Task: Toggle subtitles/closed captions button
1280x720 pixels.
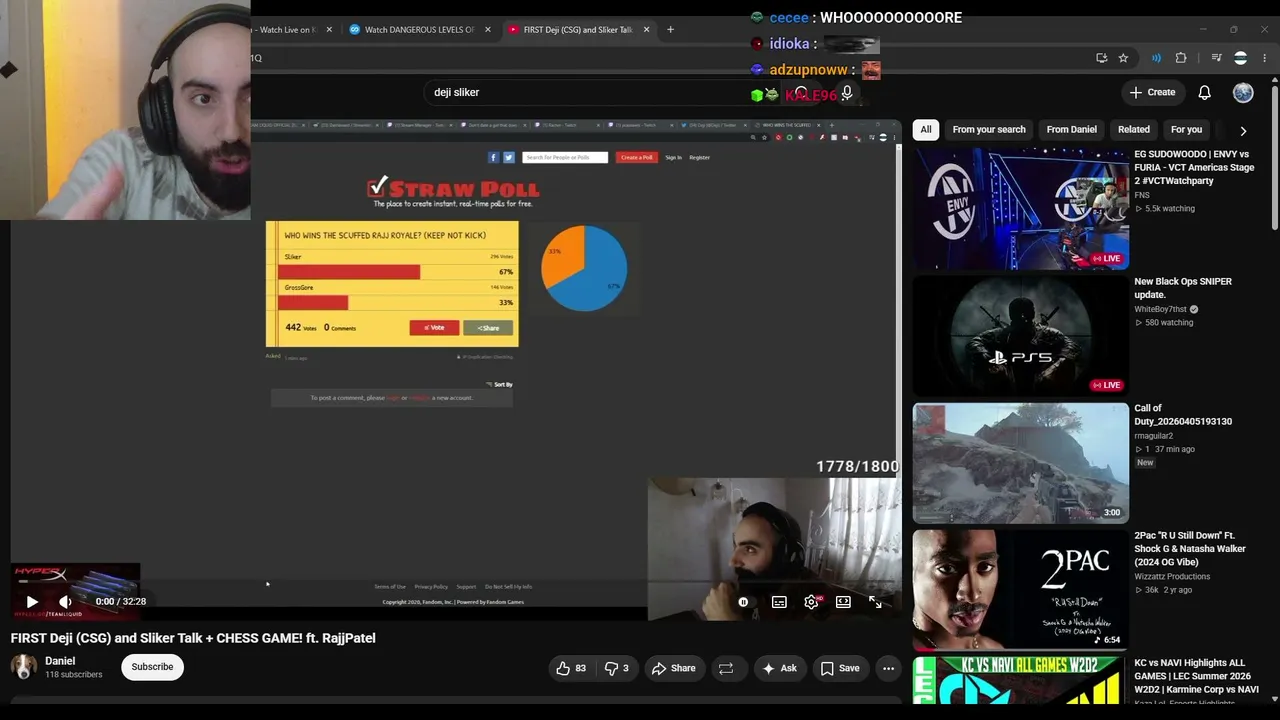Action: click(779, 602)
